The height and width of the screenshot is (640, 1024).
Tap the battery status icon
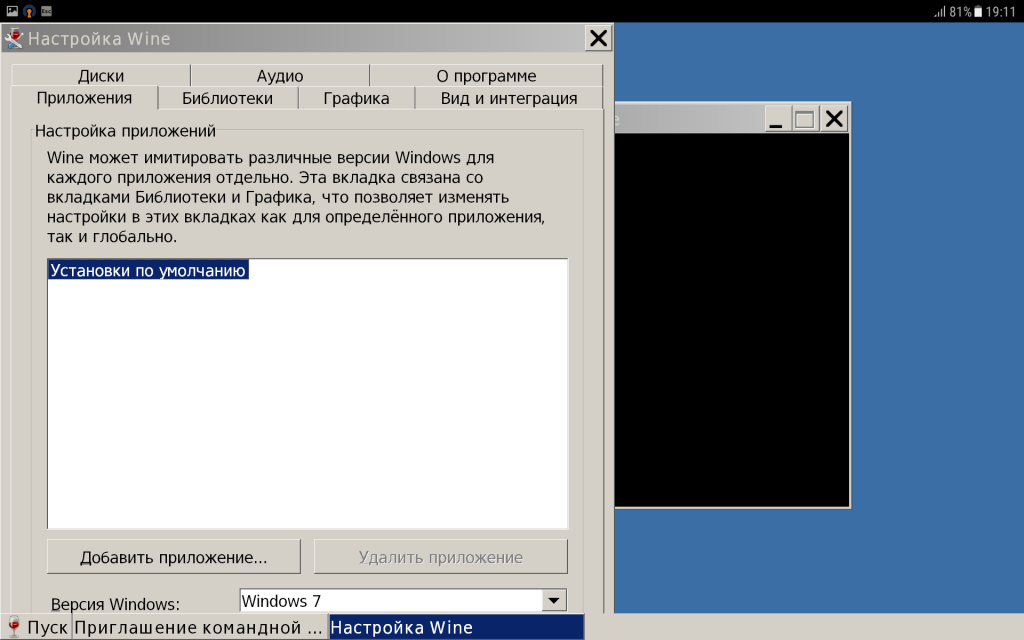click(x=978, y=12)
